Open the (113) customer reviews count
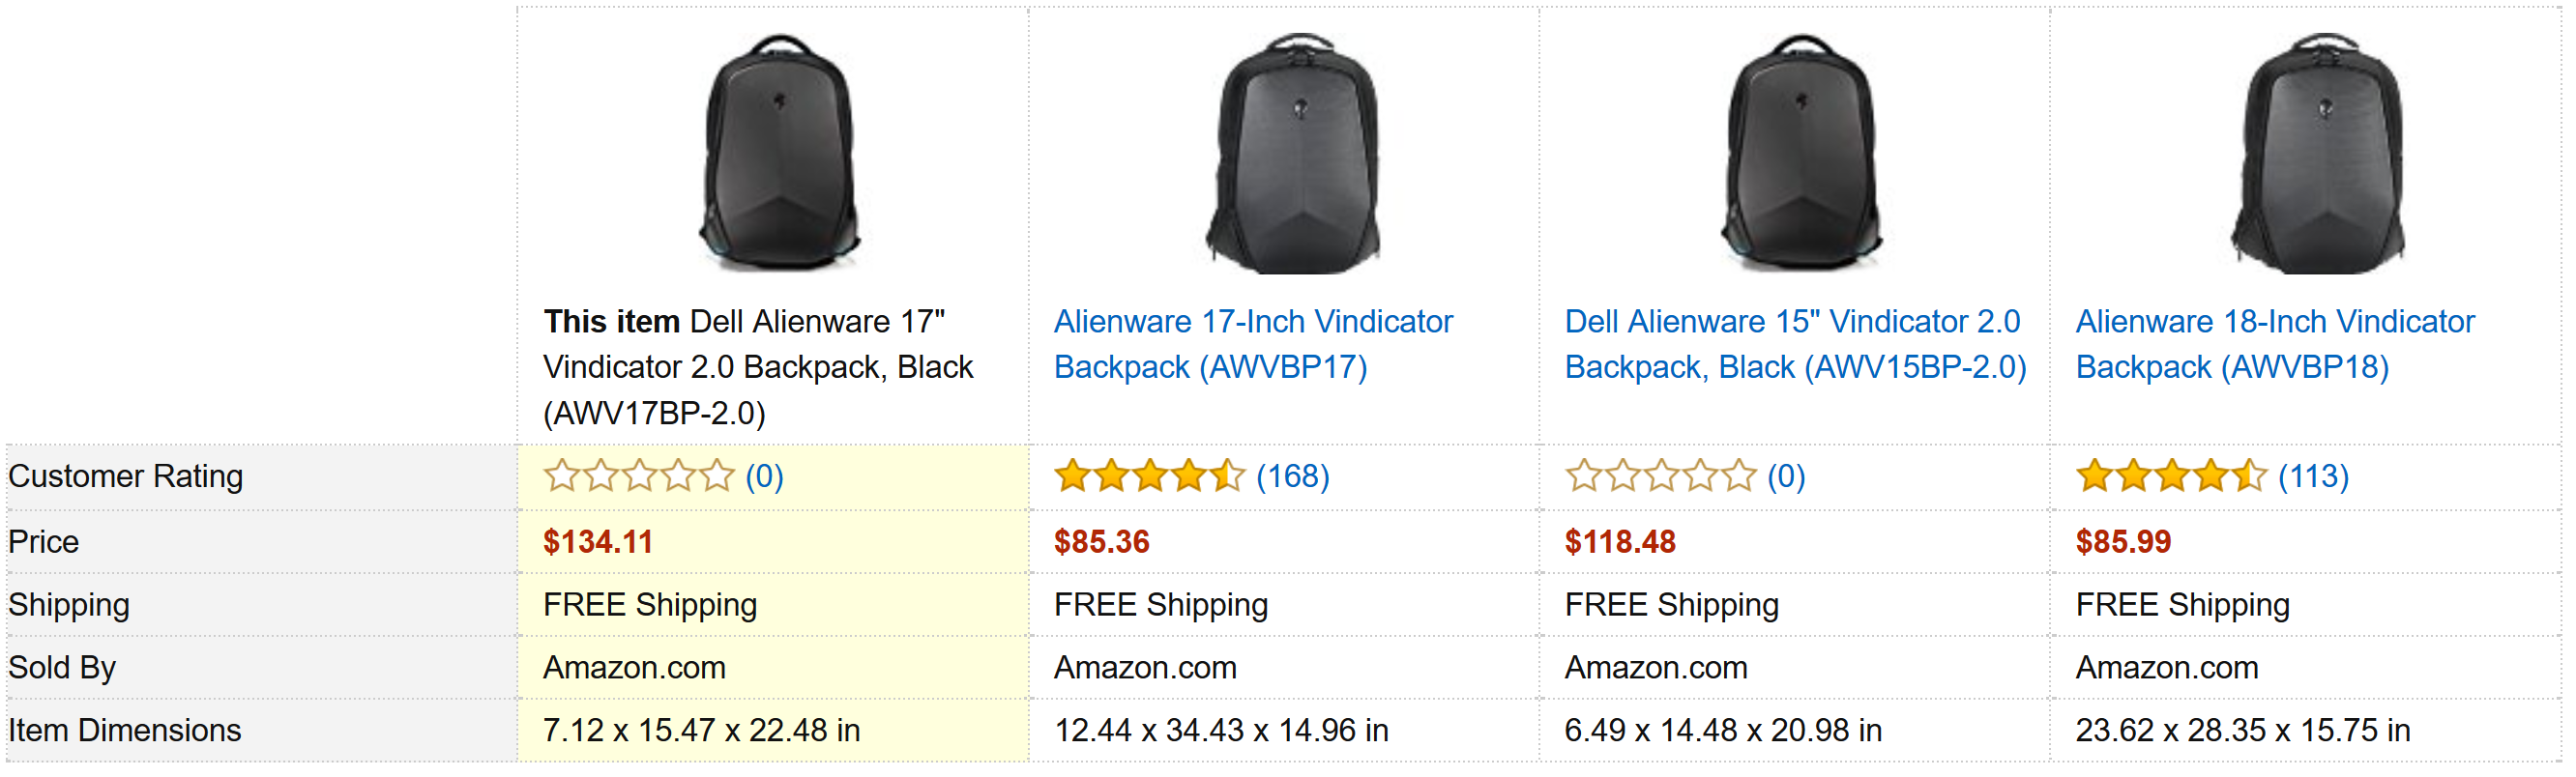 [2314, 476]
